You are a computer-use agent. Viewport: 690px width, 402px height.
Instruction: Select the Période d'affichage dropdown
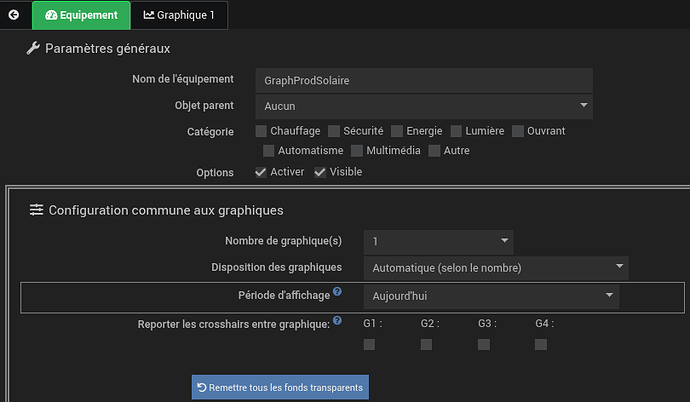(x=490, y=297)
